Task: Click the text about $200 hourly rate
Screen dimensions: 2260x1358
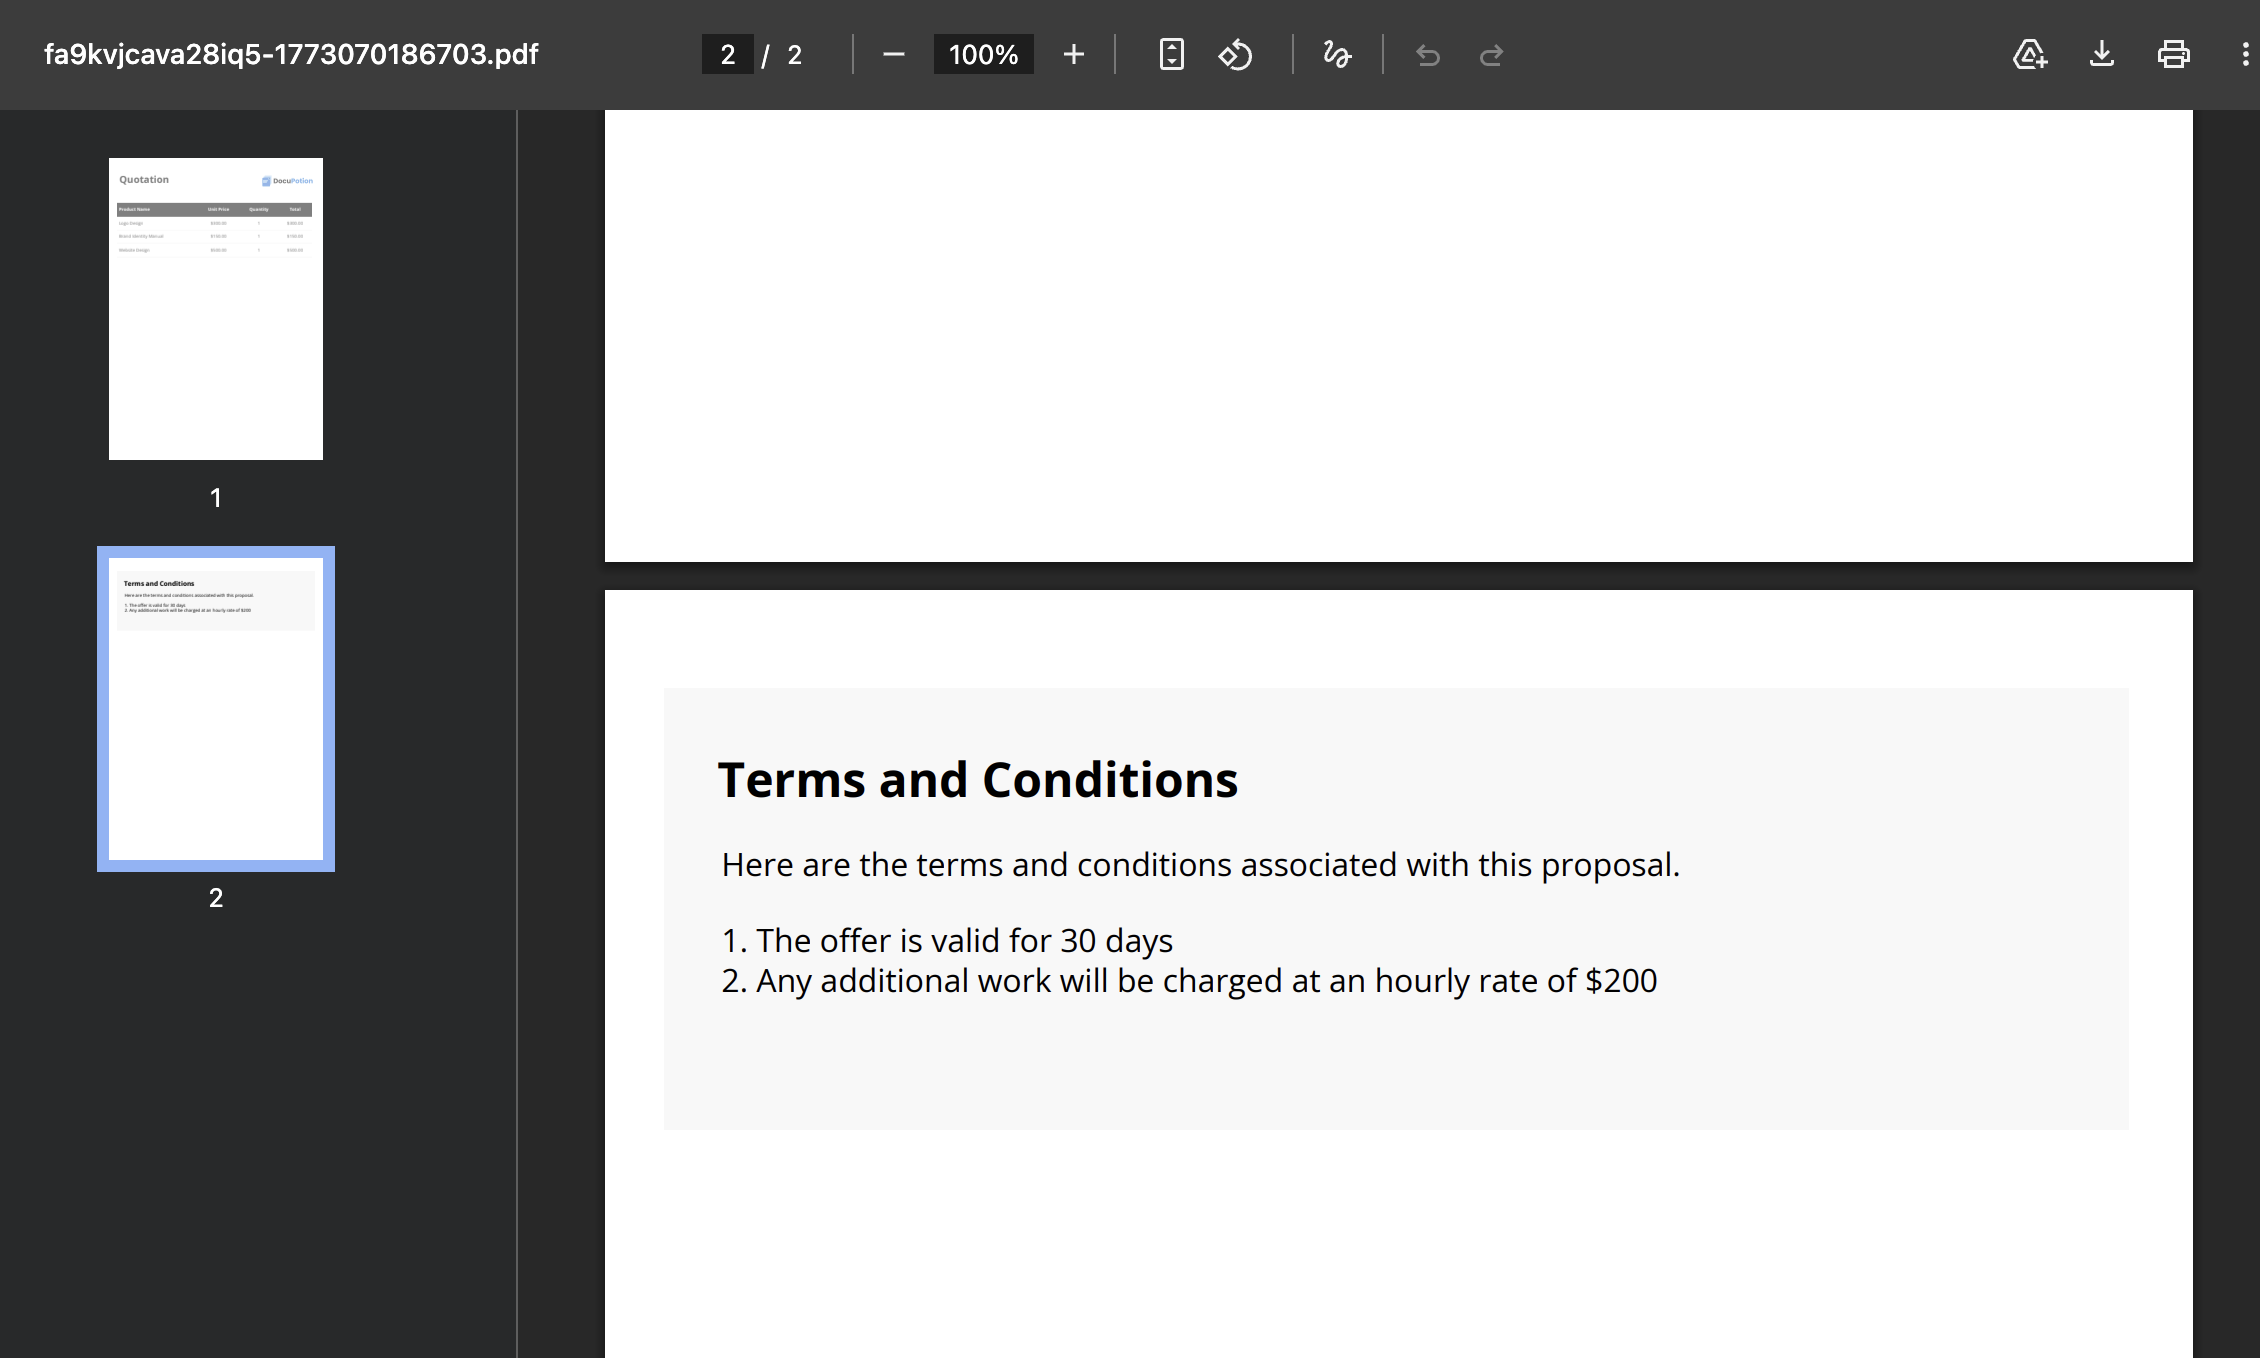Action: click(x=1188, y=981)
